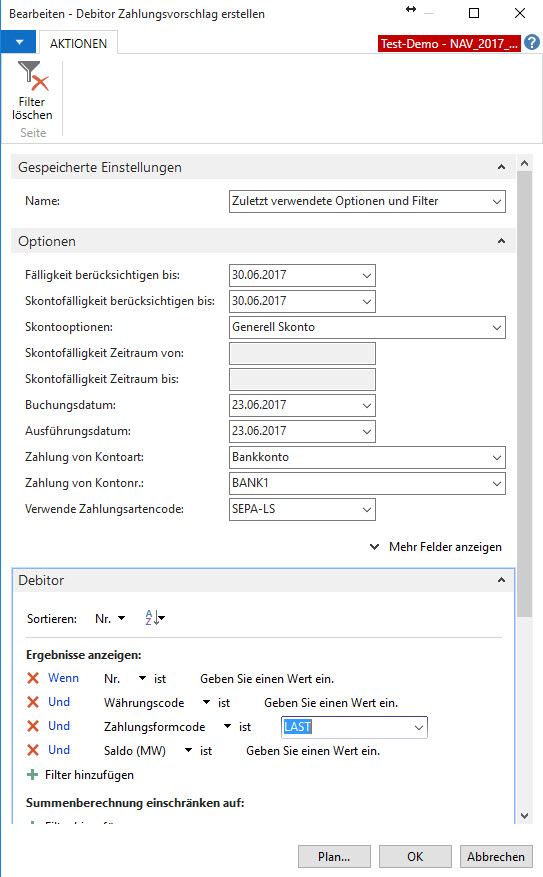Collapse the Debitor section
The height and width of the screenshot is (877, 543).
[x=502, y=580]
